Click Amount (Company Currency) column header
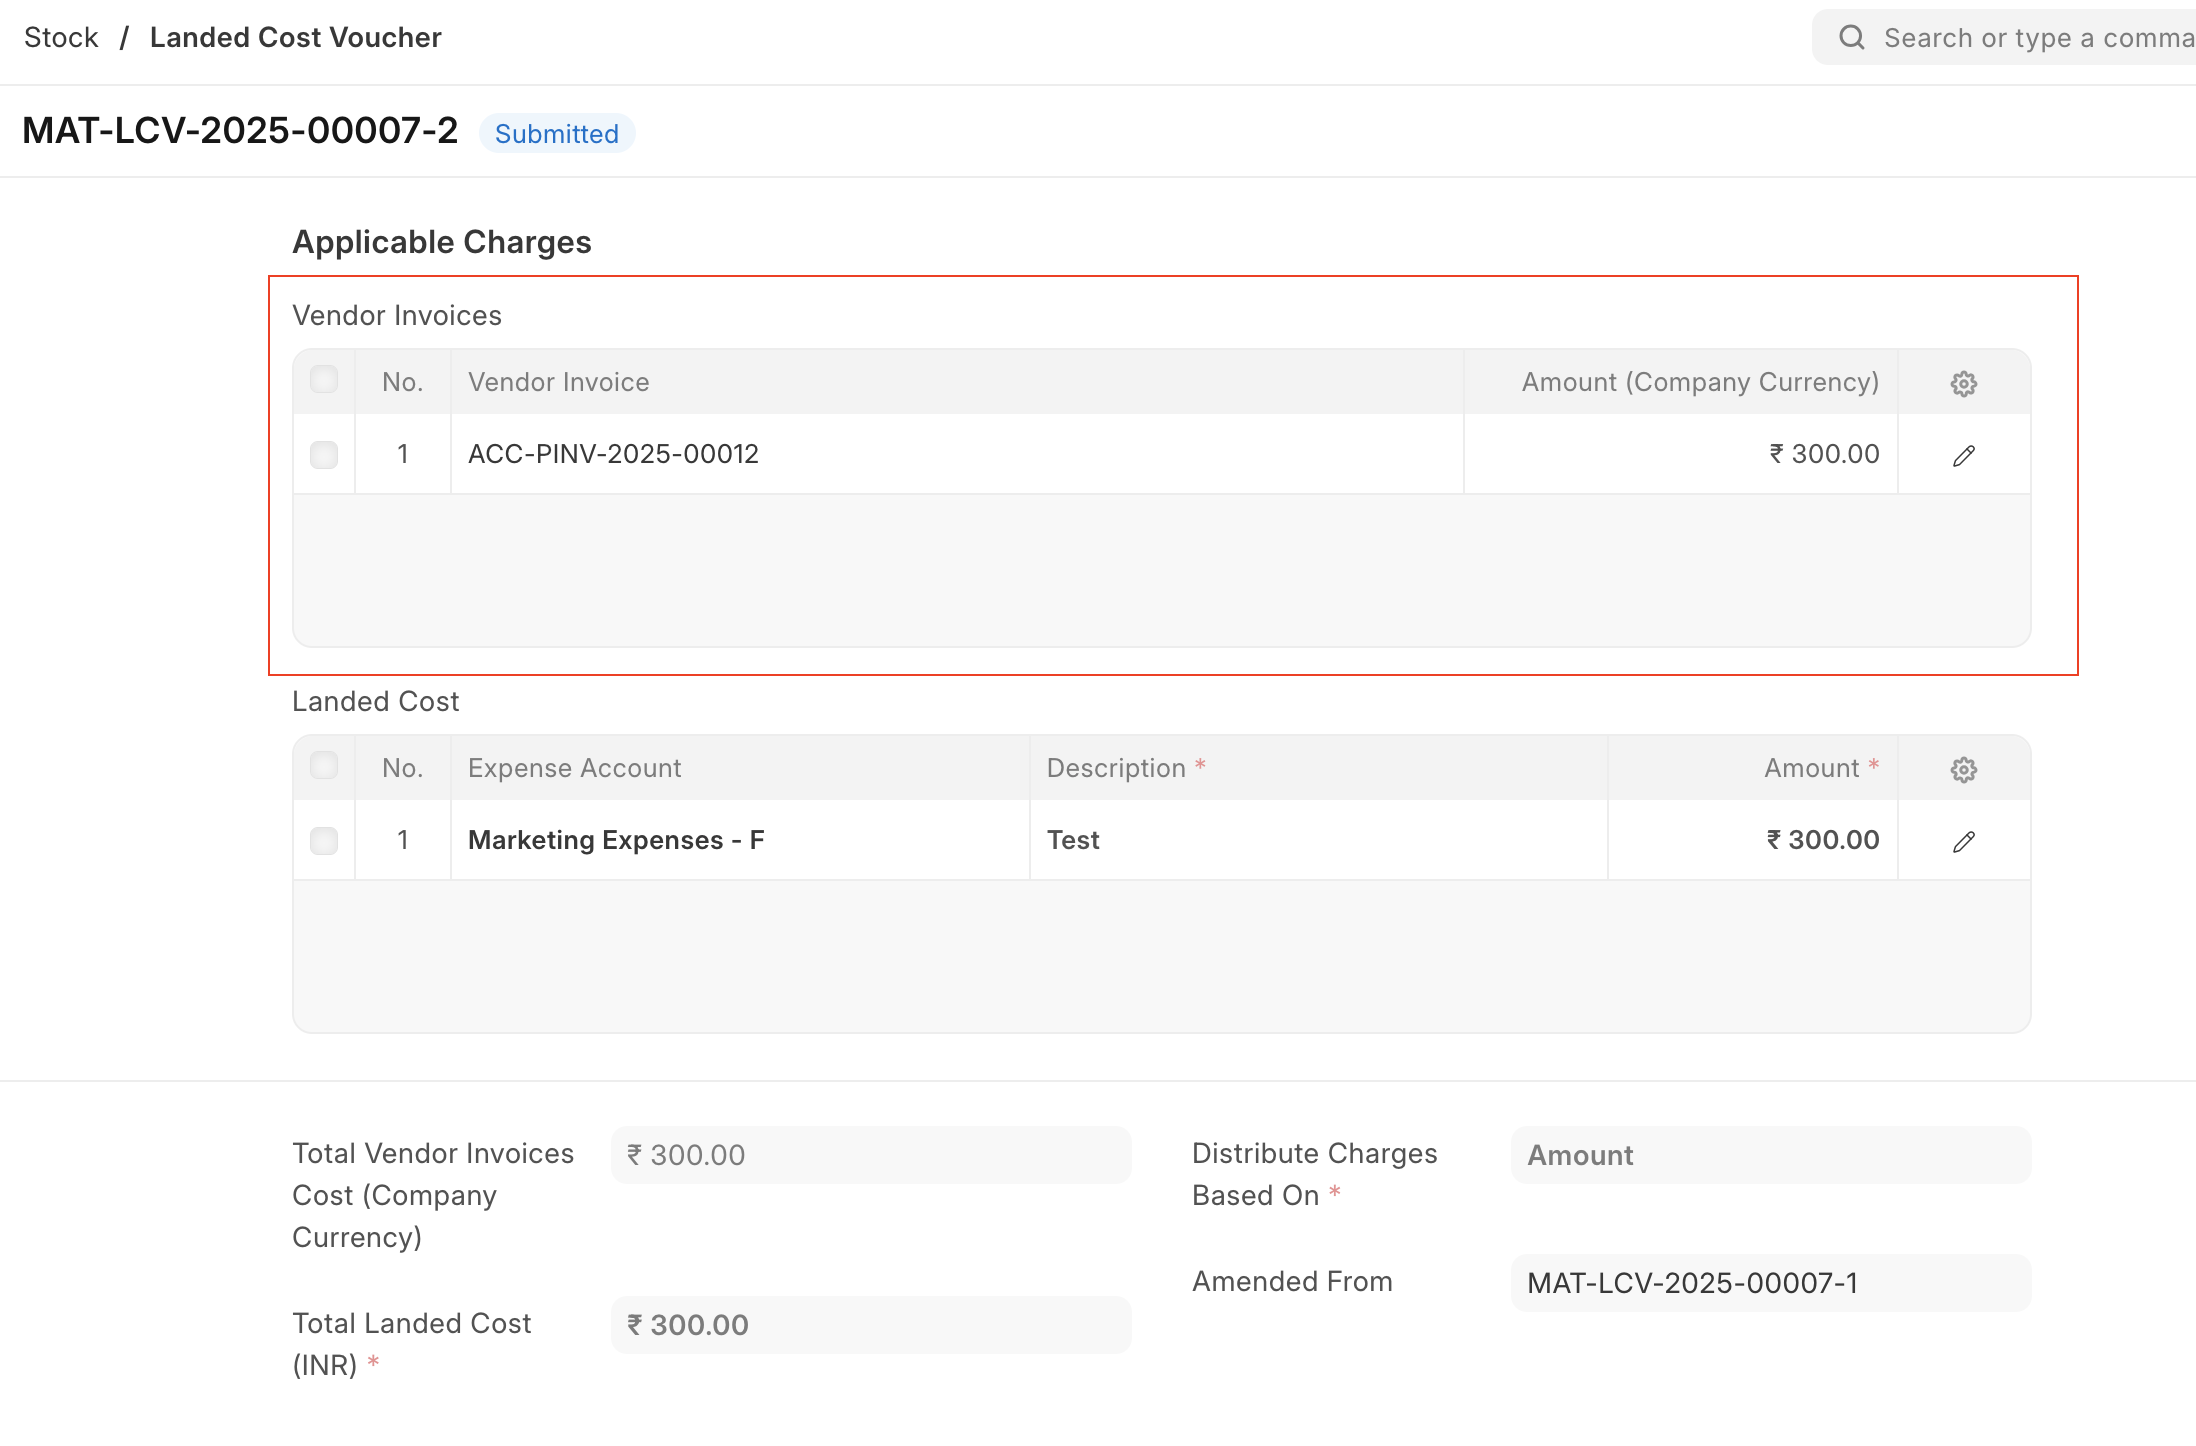Screen dimensions: 2196x1446 tap(1681, 382)
